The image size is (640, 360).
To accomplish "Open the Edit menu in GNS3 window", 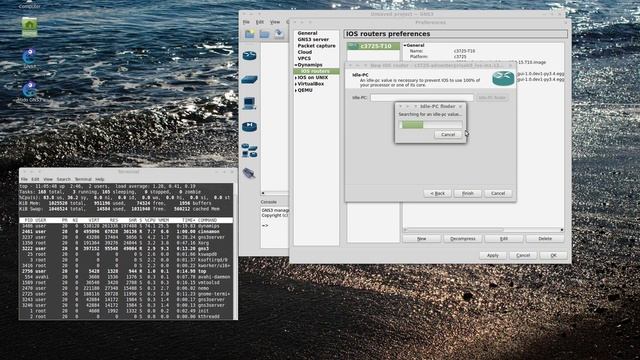I will tap(260, 22).
